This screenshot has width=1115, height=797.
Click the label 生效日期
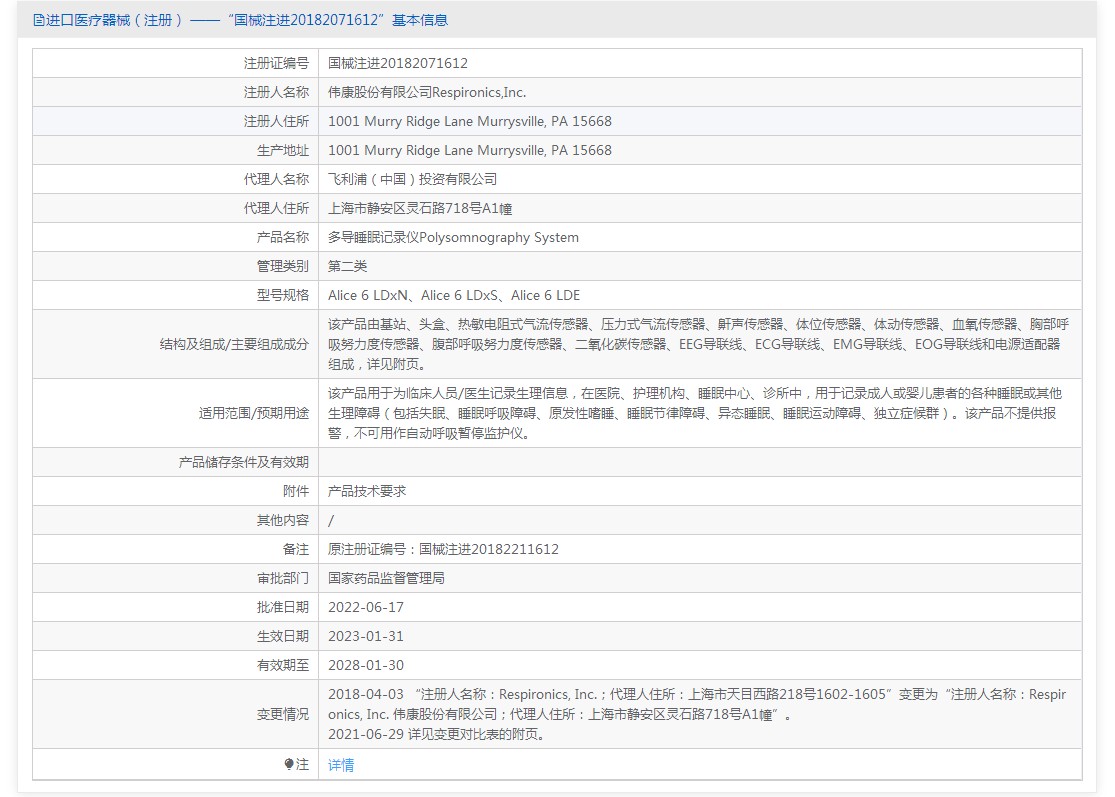pos(282,636)
